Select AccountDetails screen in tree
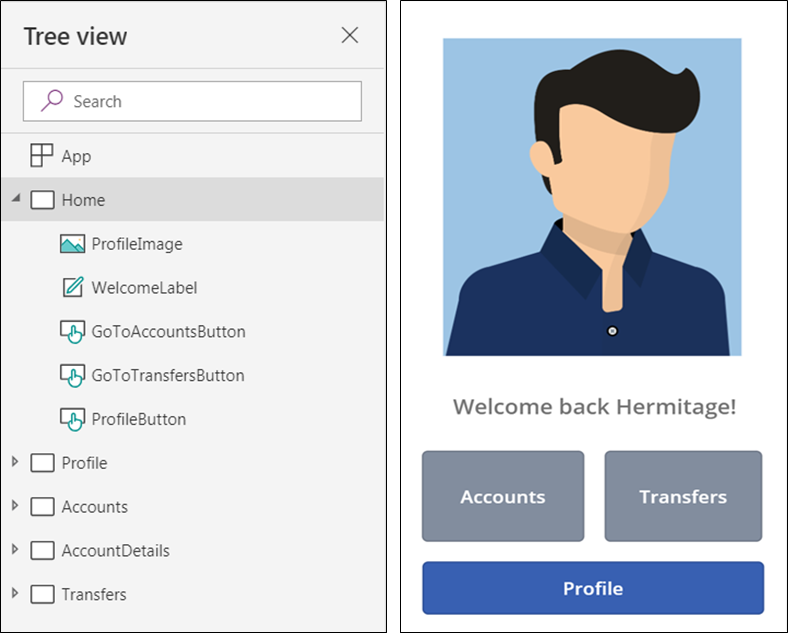This screenshot has width=788, height=633. tap(116, 551)
